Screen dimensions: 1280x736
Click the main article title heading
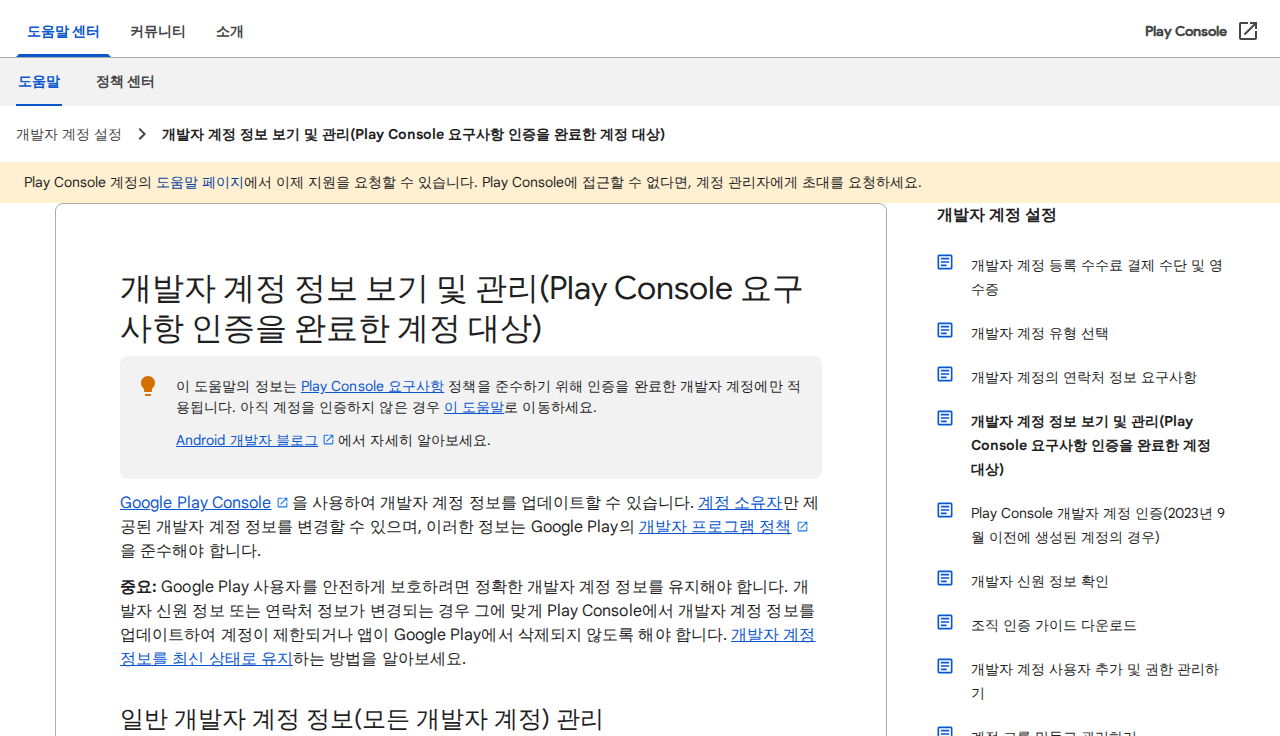pyautogui.click(x=462, y=308)
